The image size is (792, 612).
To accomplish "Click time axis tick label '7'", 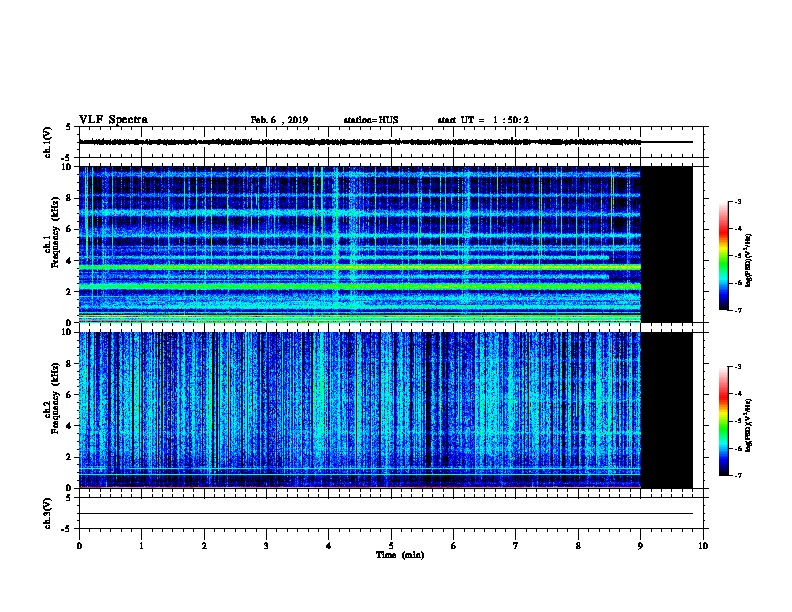I will 516,546.
